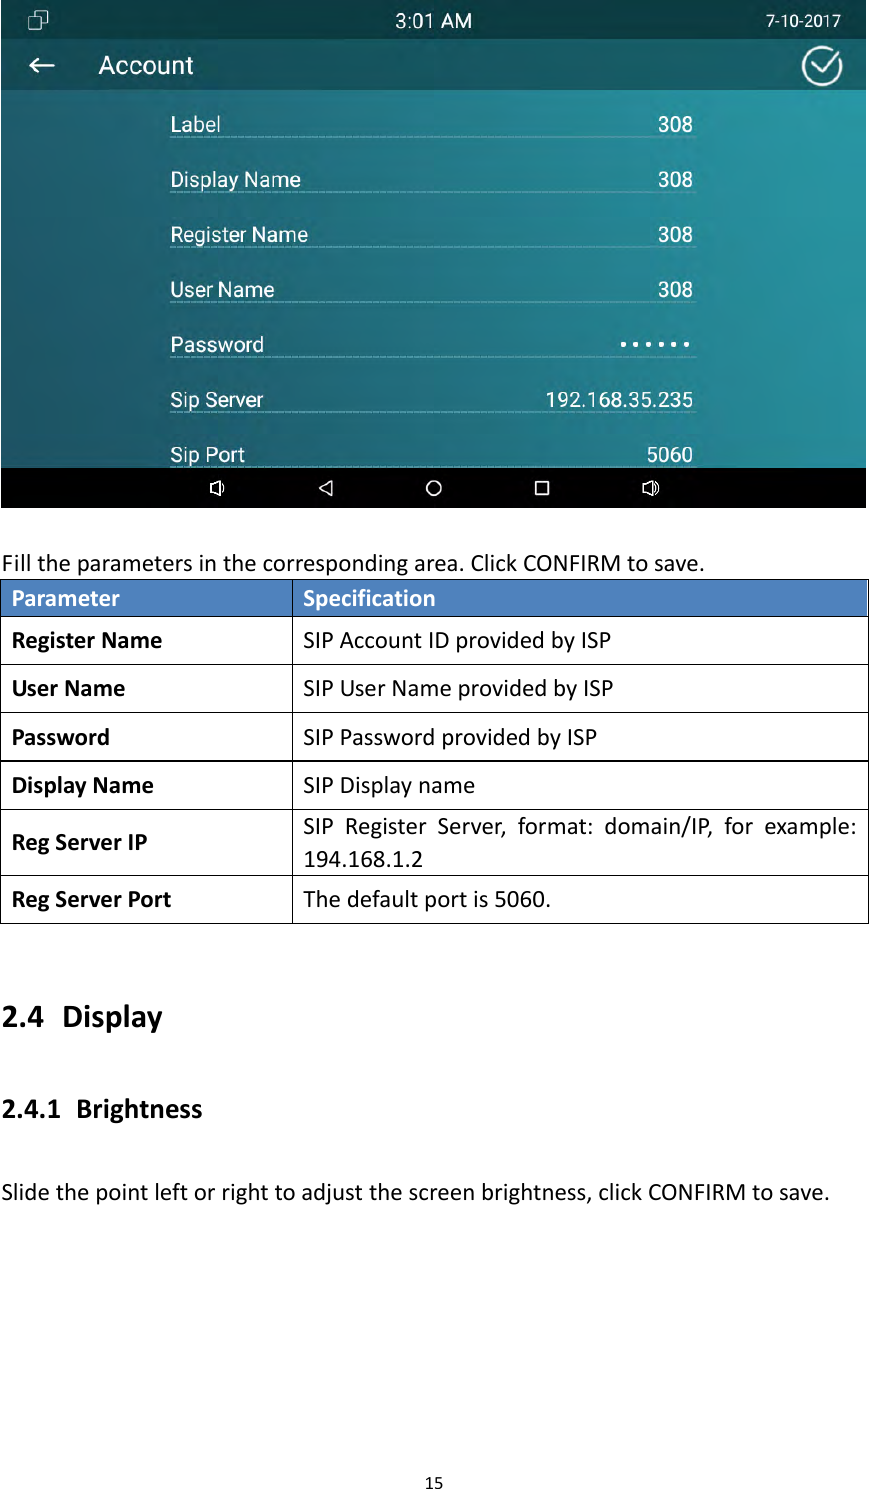Click the Password table cell in document
Screen dimensions: 869x1489
[147, 737]
